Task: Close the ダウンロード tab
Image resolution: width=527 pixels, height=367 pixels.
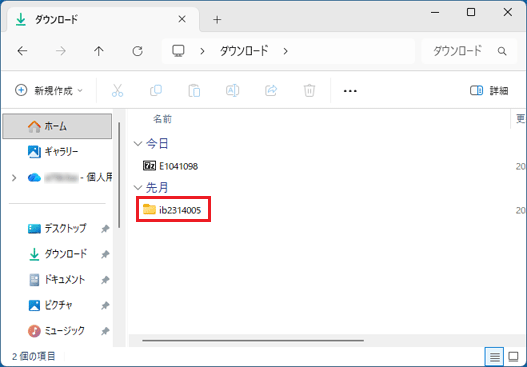Action: (x=182, y=19)
